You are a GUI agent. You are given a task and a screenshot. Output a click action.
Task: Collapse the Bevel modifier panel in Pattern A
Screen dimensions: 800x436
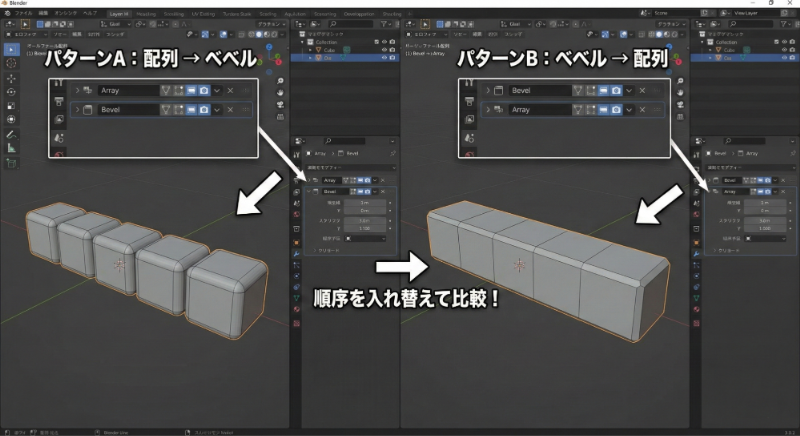[x=308, y=191]
